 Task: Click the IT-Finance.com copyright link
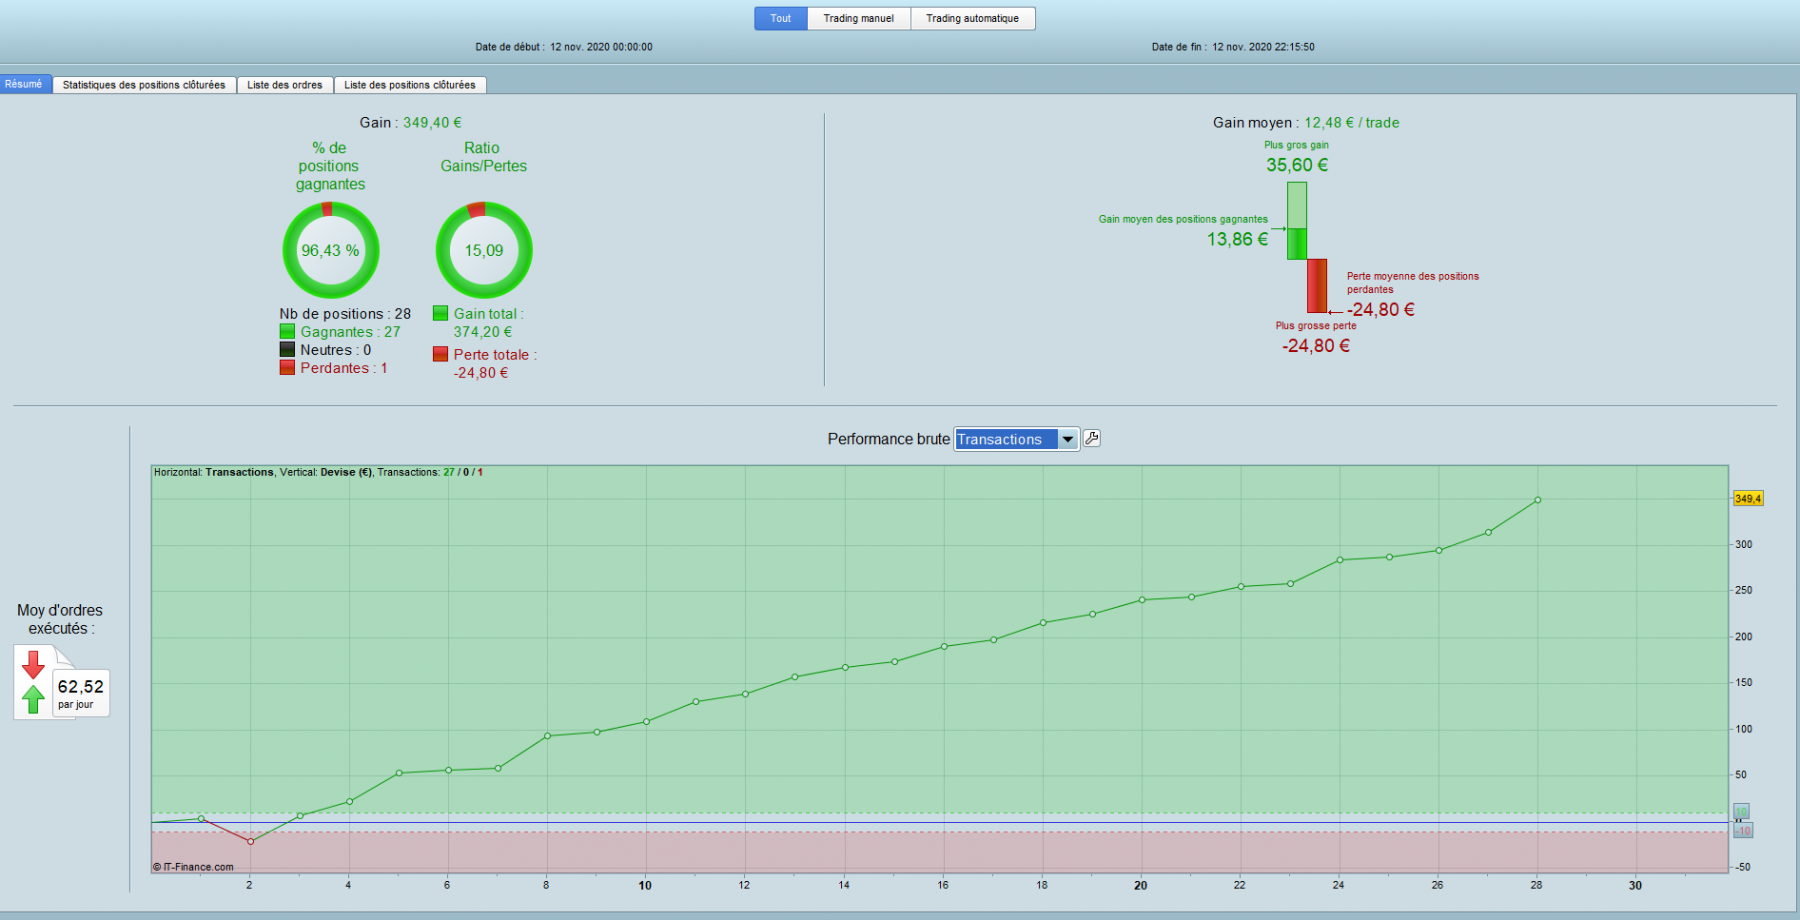tap(193, 867)
